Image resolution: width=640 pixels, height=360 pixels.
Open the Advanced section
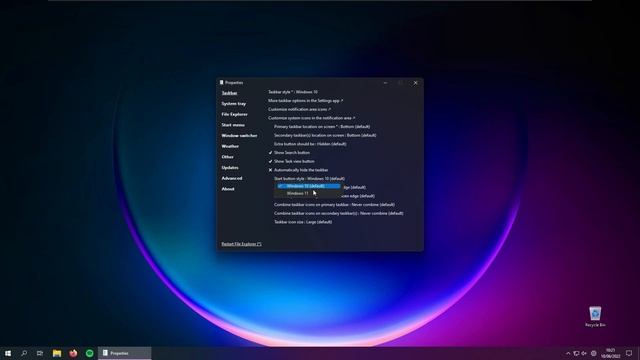point(232,178)
